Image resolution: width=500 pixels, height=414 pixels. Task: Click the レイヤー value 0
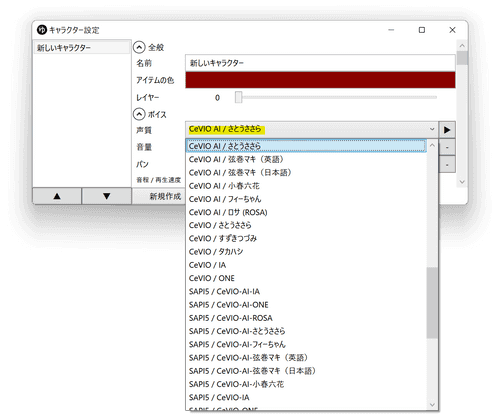click(217, 98)
